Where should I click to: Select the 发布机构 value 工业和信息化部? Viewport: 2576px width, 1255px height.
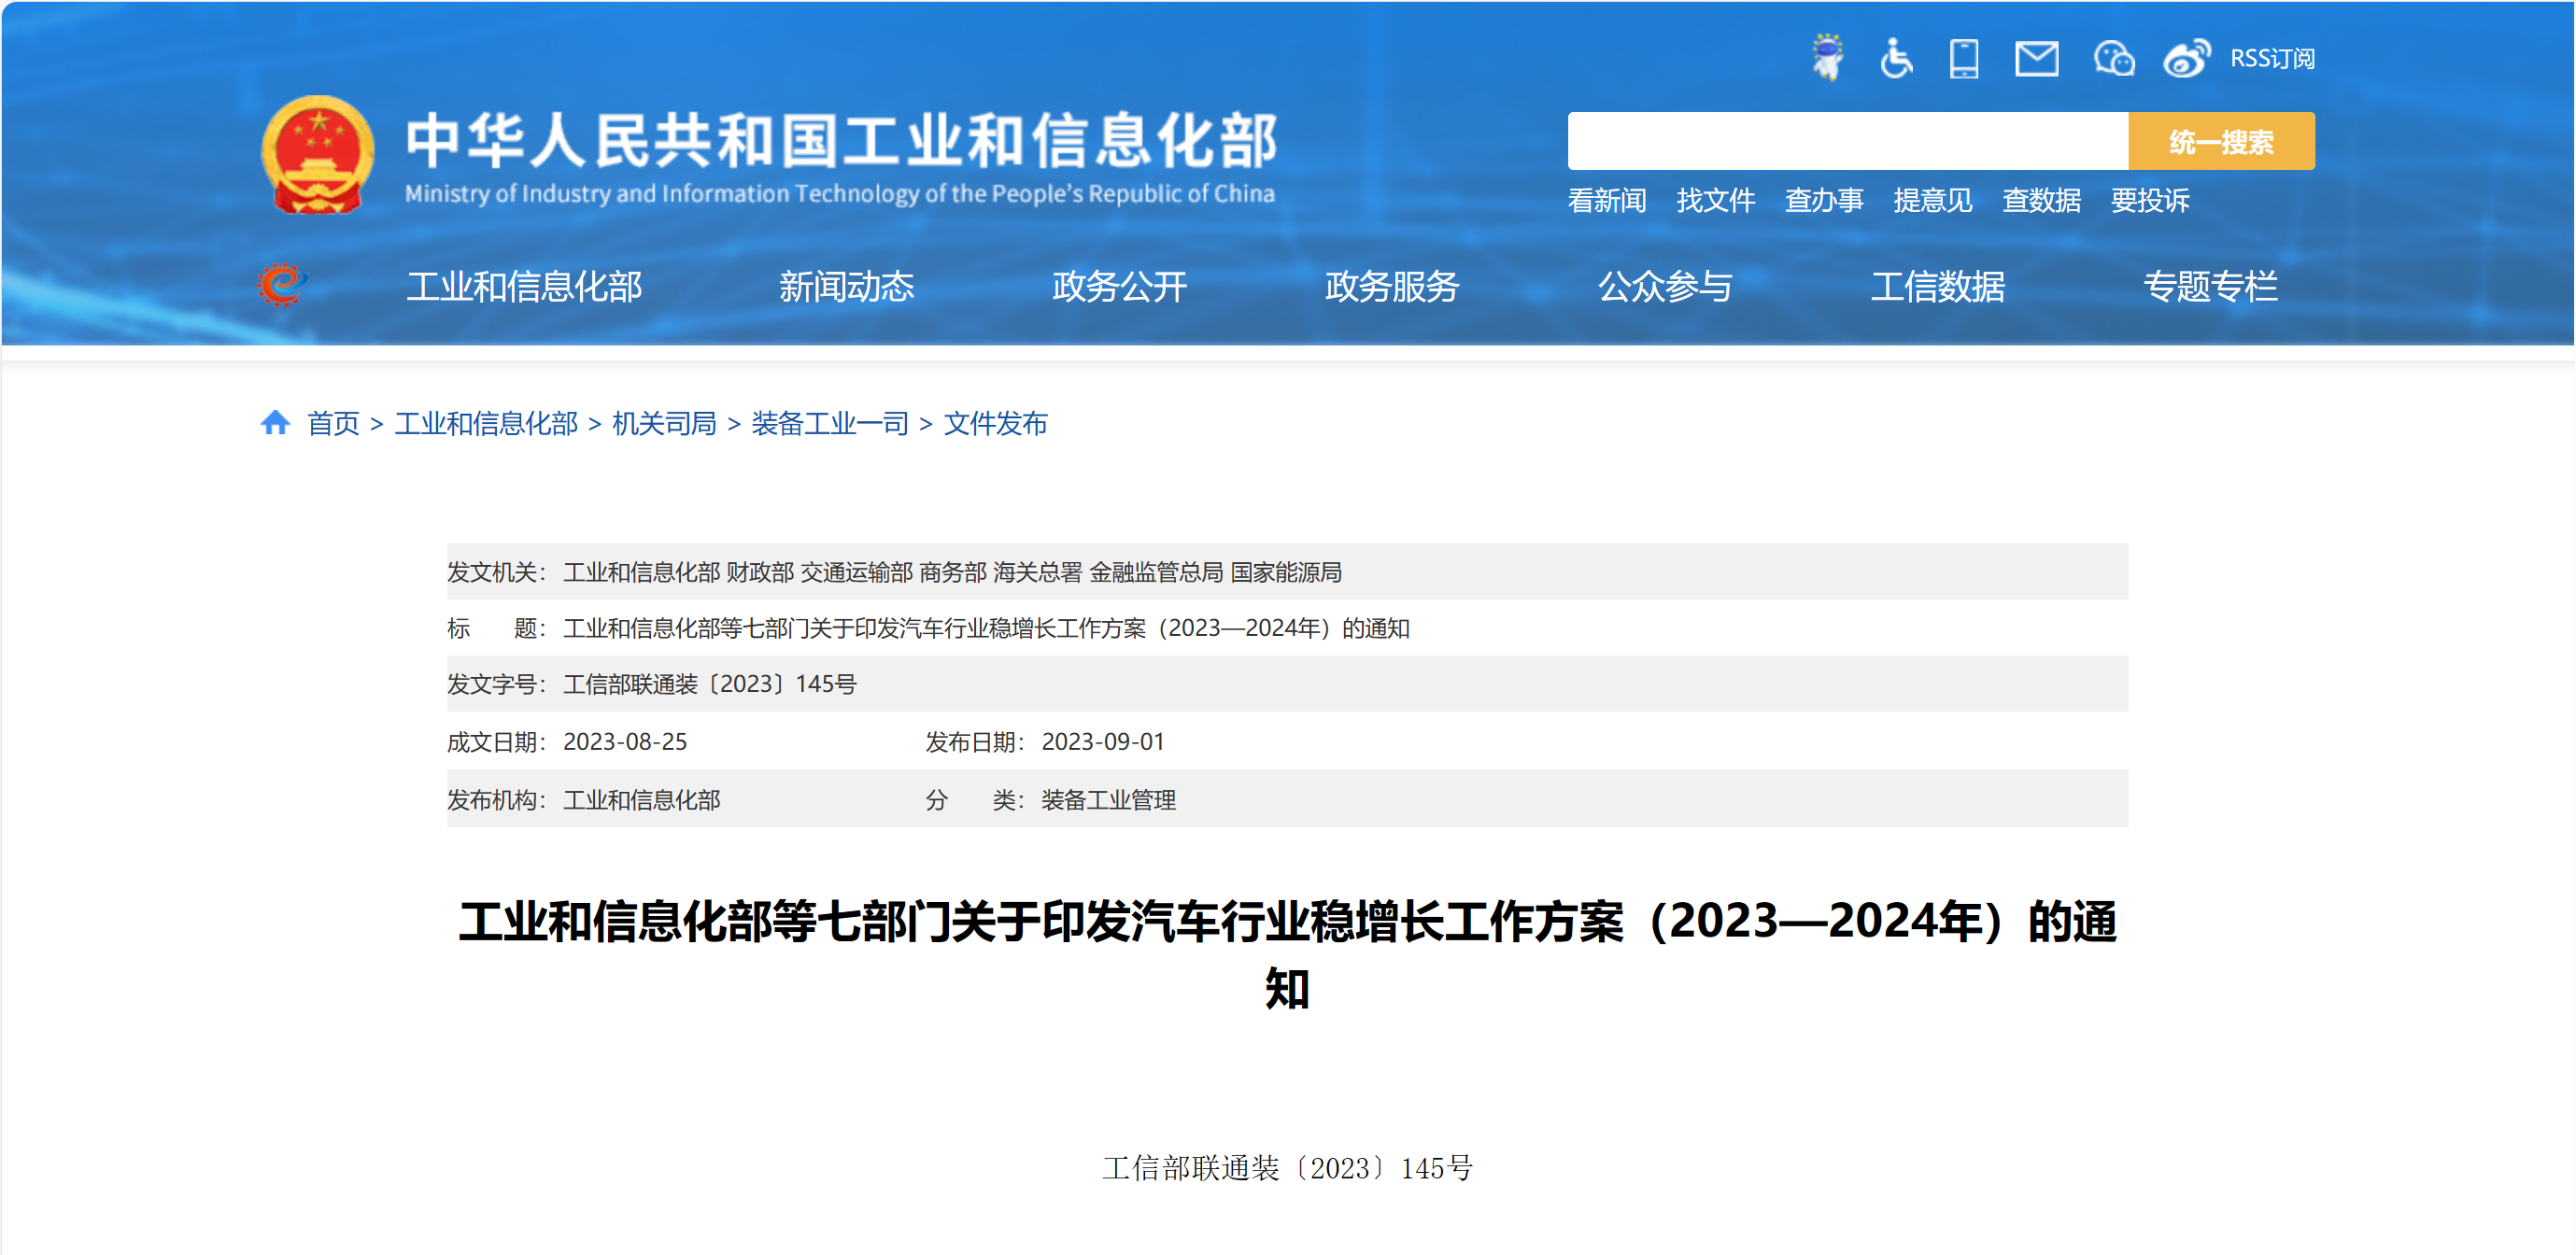[642, 800]
